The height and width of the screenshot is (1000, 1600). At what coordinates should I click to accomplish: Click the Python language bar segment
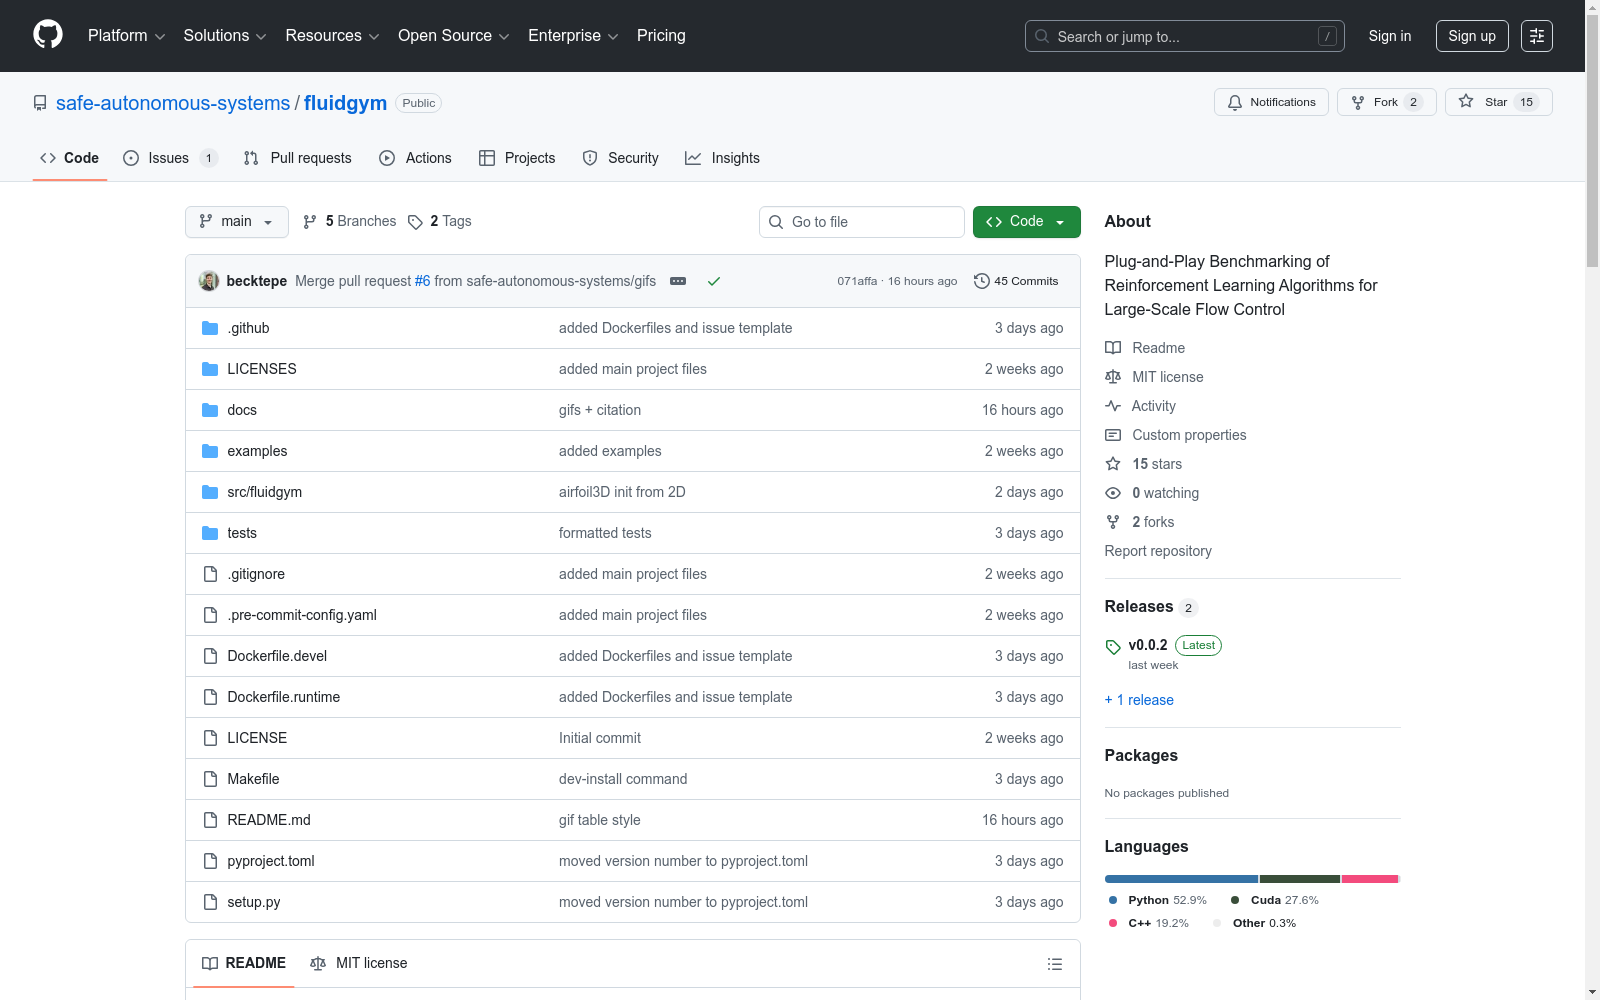coord(1181,879)
